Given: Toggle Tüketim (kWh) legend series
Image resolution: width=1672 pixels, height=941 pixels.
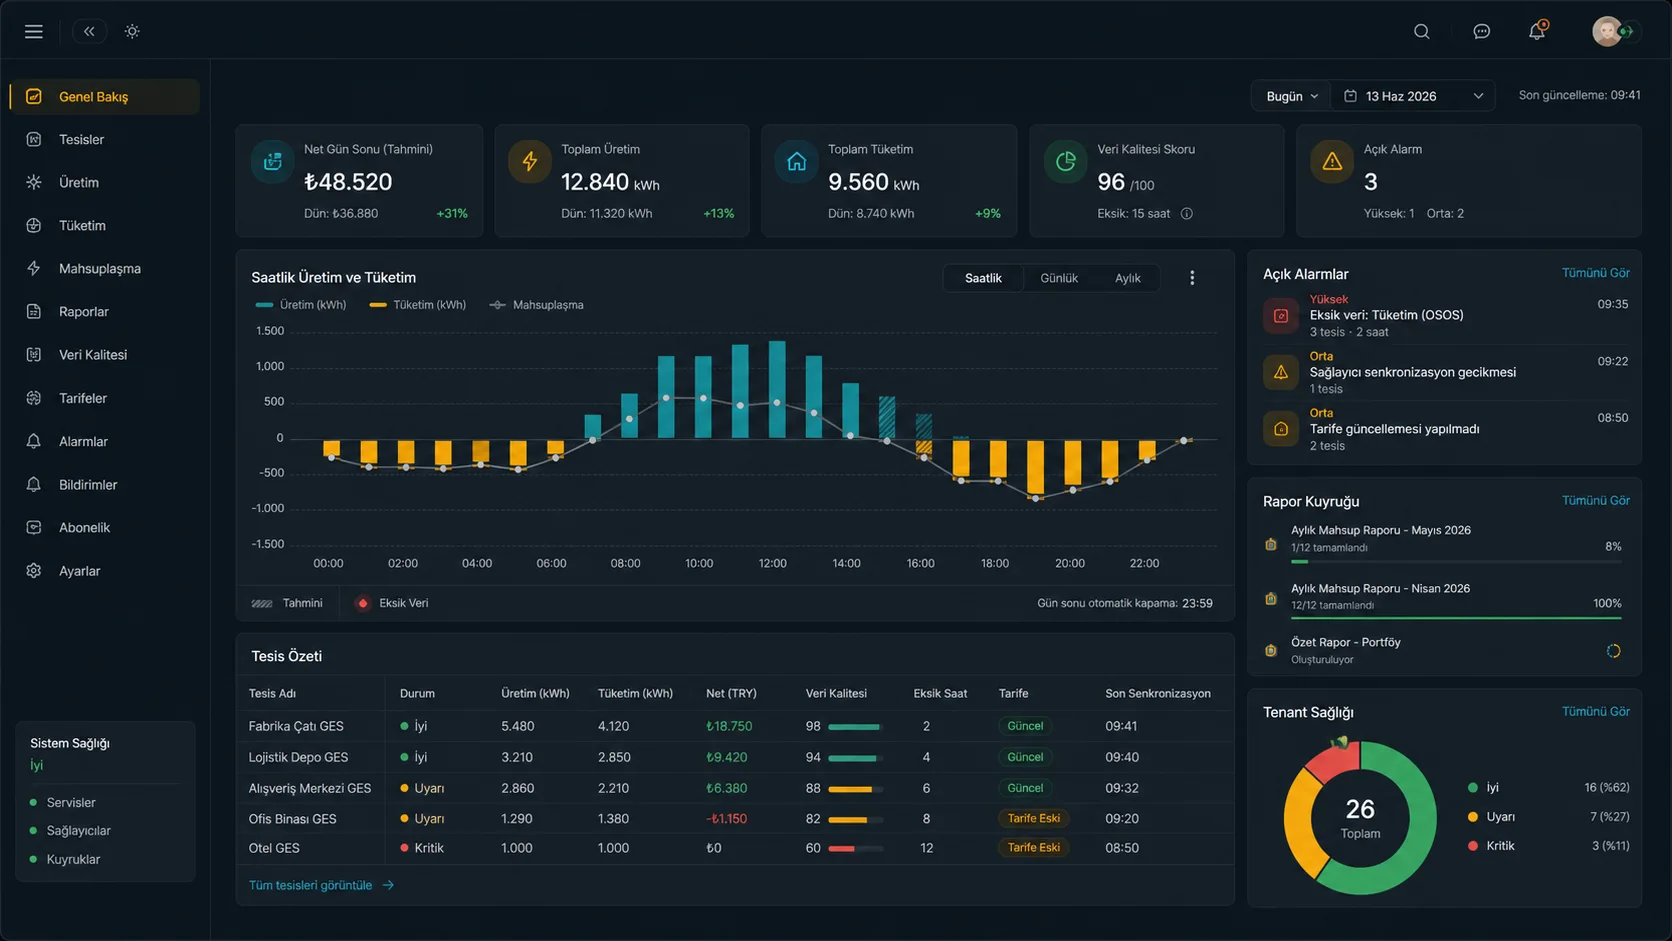Looking at the screenshot, I should tap(418, 305).
